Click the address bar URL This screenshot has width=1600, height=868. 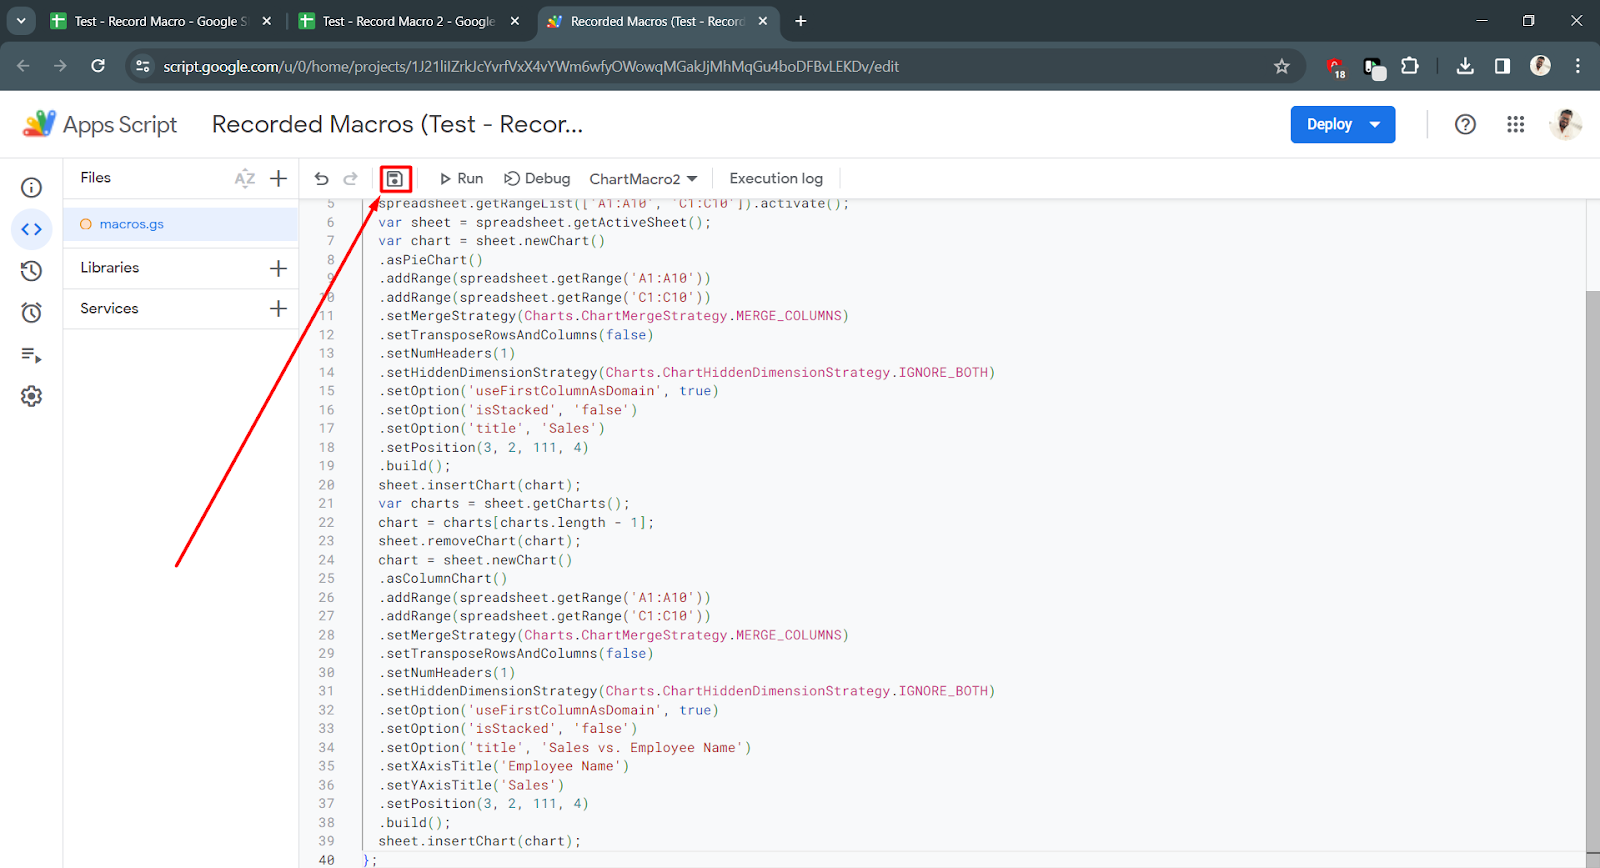531,67
